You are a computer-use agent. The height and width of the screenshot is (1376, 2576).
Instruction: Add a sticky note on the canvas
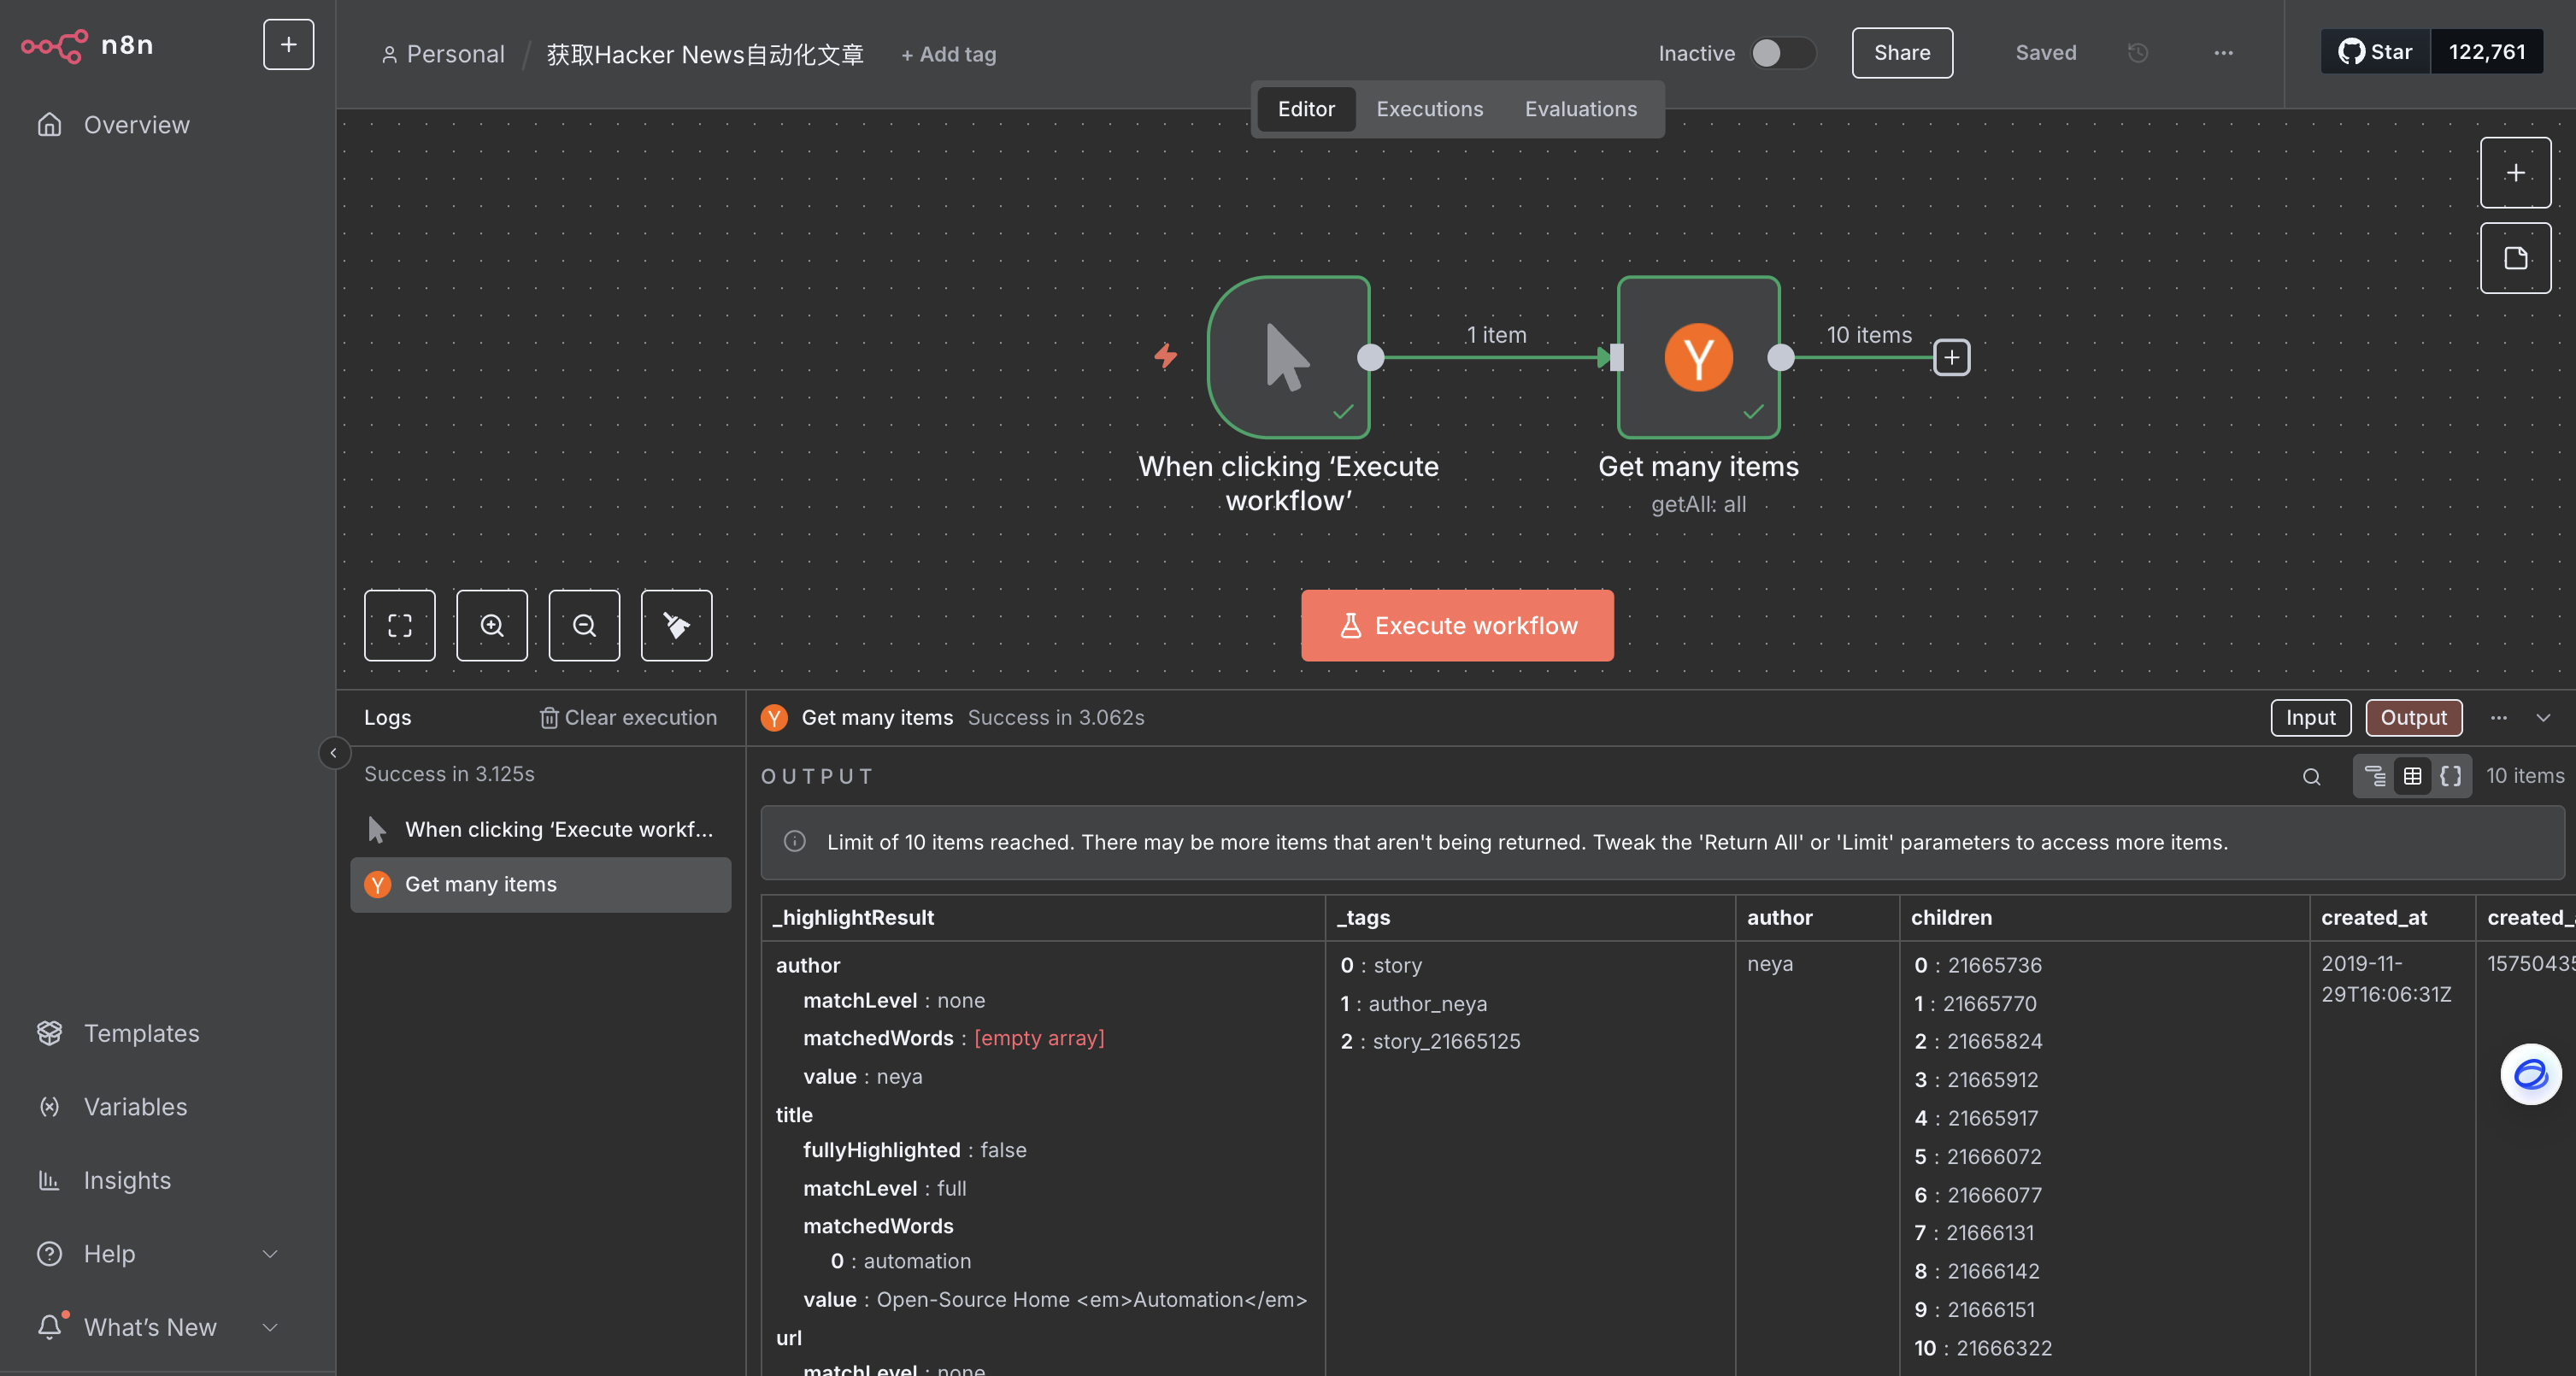tap(2516, 258)
